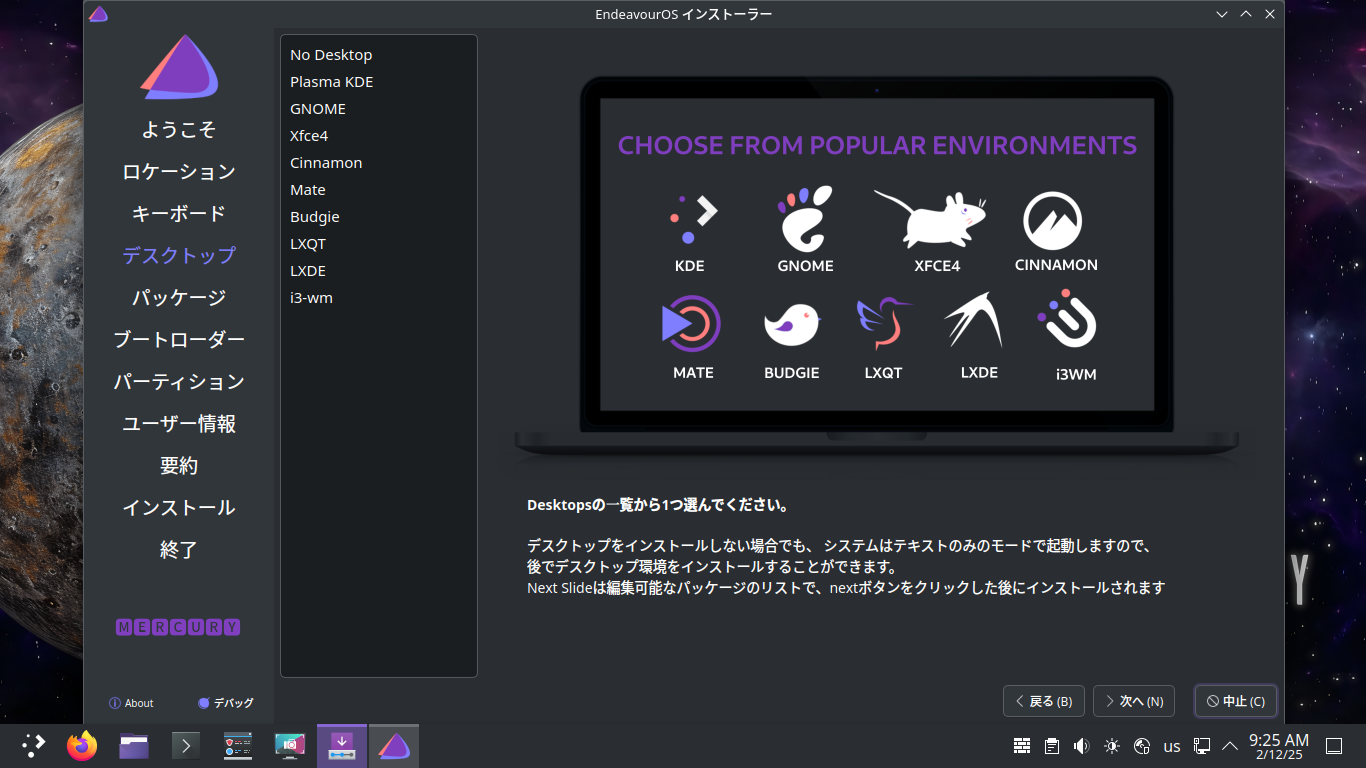Click the show desktop button in the panel
Viewport: 1366px width, 768px height.
[x=1334, y=746]
